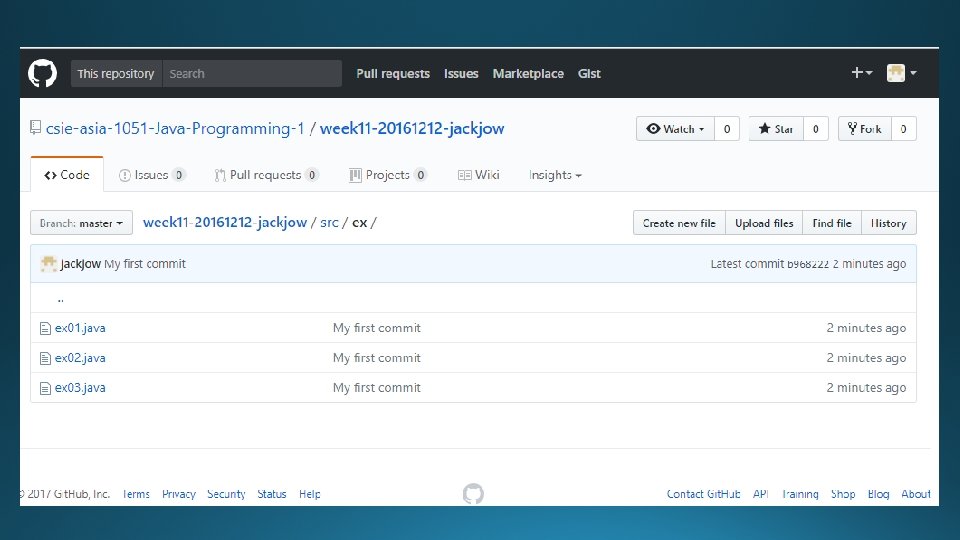Open the Training footer link
Viewport: 960px width, 540px height.
(800, 494)
